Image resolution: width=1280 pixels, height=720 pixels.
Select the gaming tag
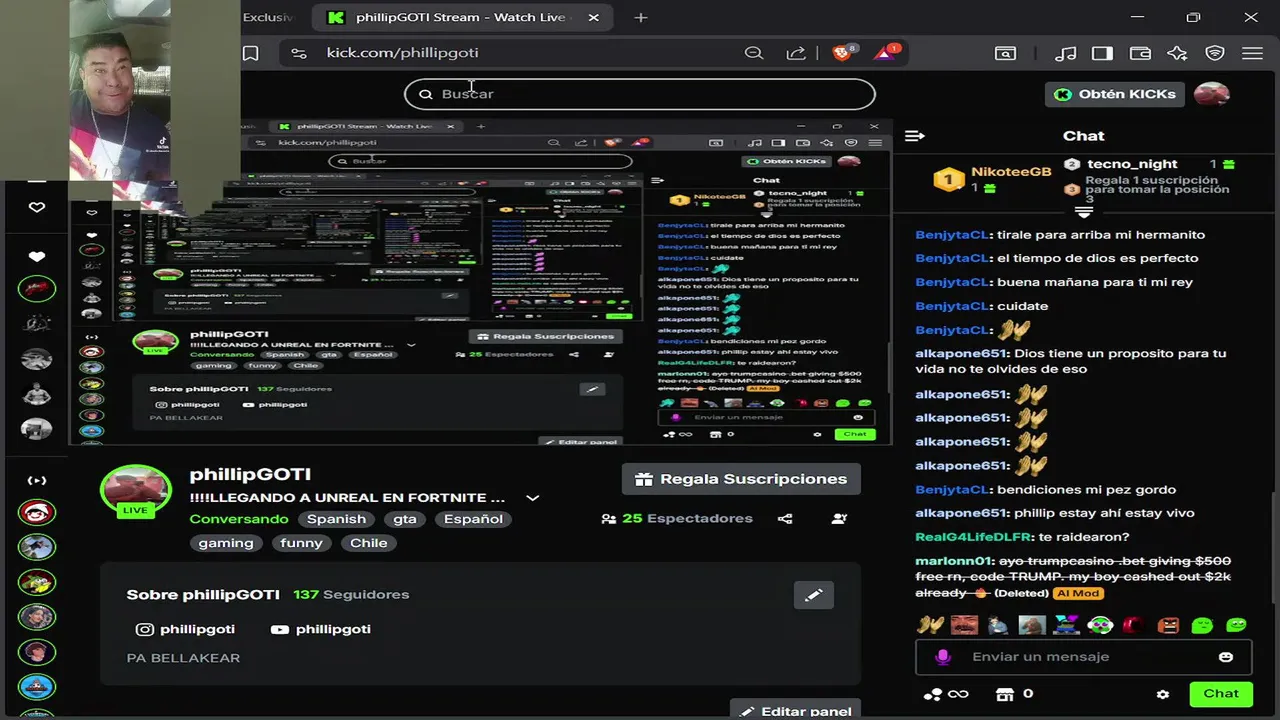click(226, 543)
